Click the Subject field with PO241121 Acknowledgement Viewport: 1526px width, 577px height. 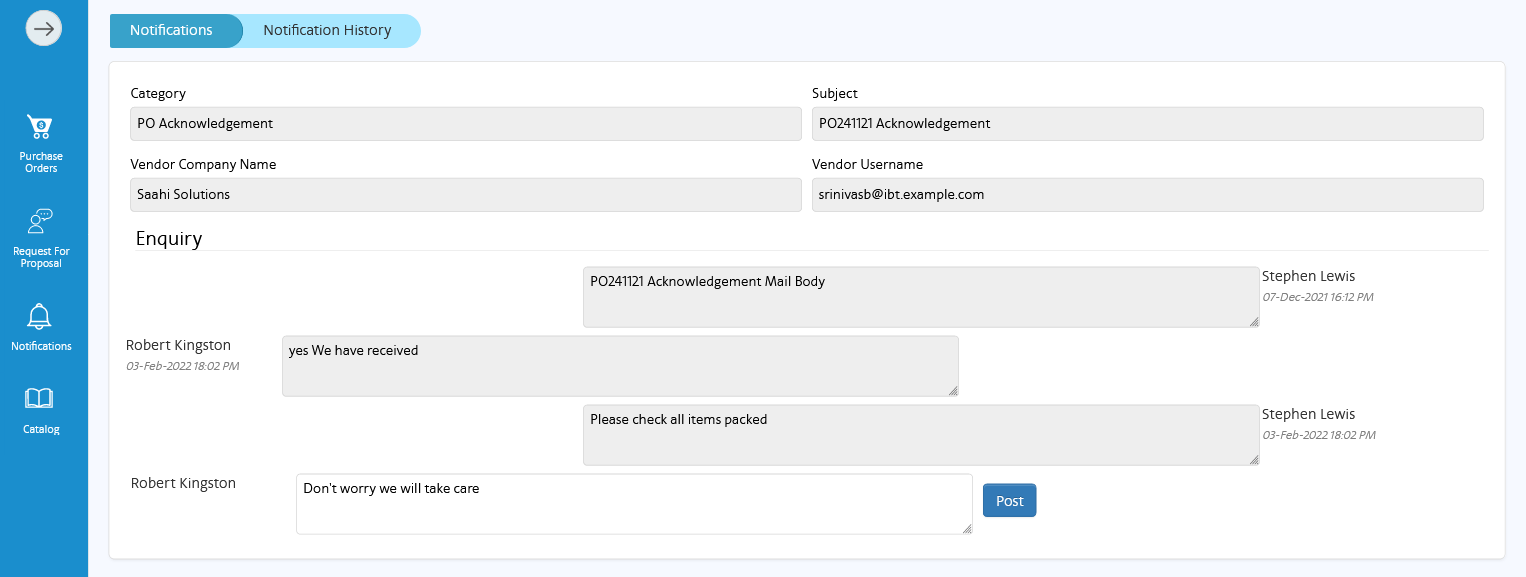[1147, 124]
